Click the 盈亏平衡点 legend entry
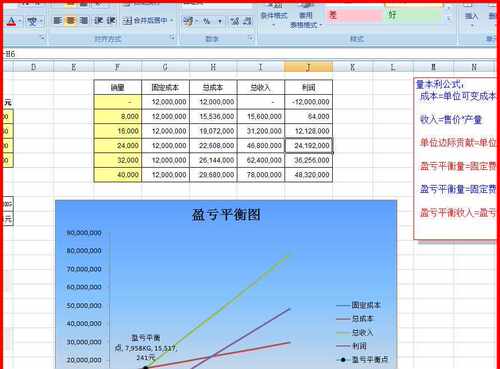The image size is (500, 369). point(362,360)
